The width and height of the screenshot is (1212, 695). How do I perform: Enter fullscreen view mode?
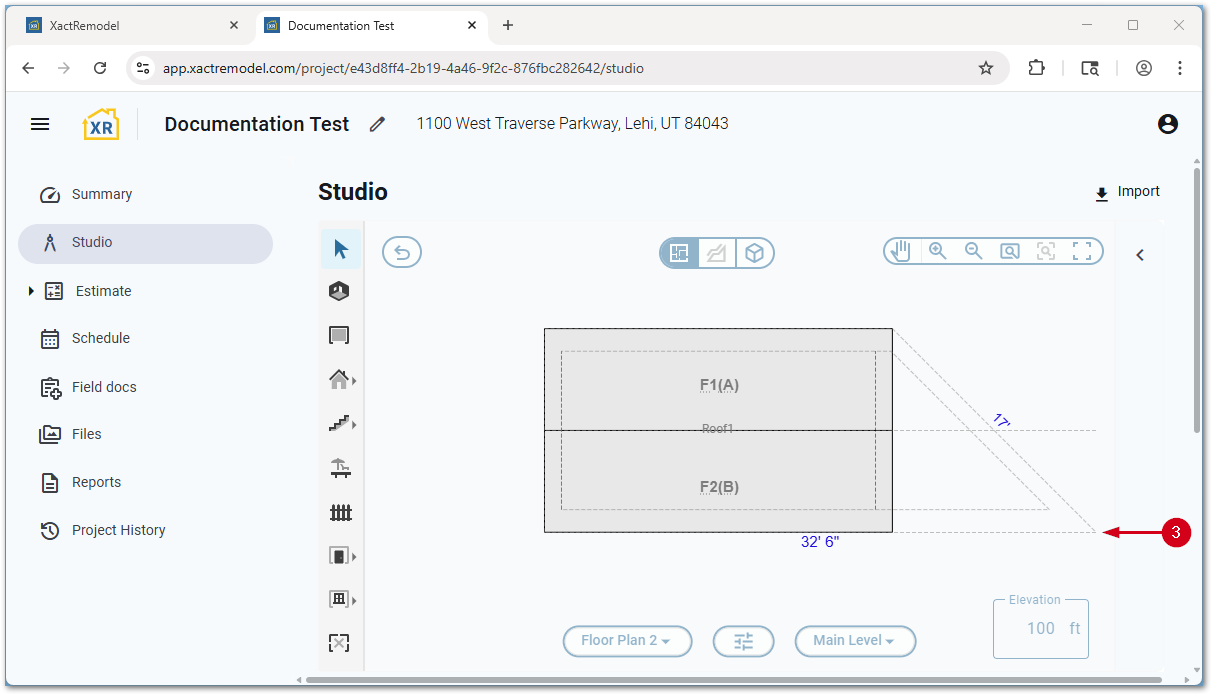1082,251
